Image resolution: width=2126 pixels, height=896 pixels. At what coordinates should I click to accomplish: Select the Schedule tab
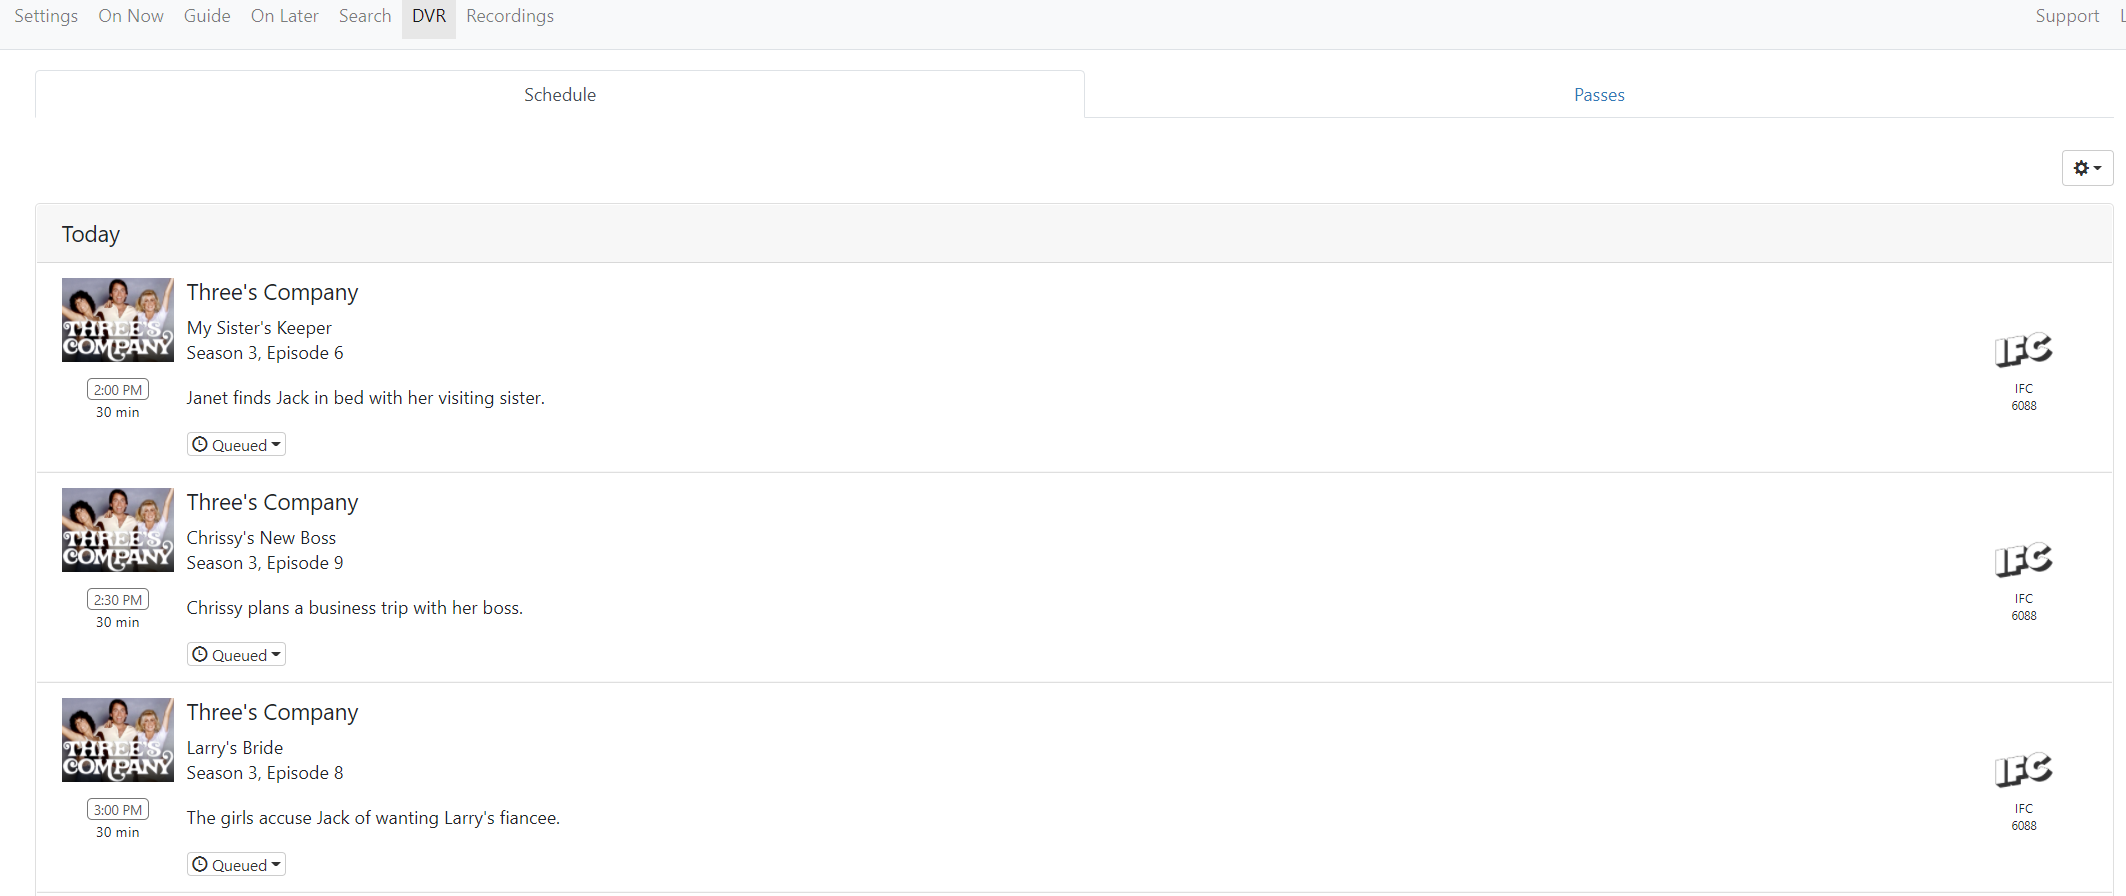coord(560,95)
